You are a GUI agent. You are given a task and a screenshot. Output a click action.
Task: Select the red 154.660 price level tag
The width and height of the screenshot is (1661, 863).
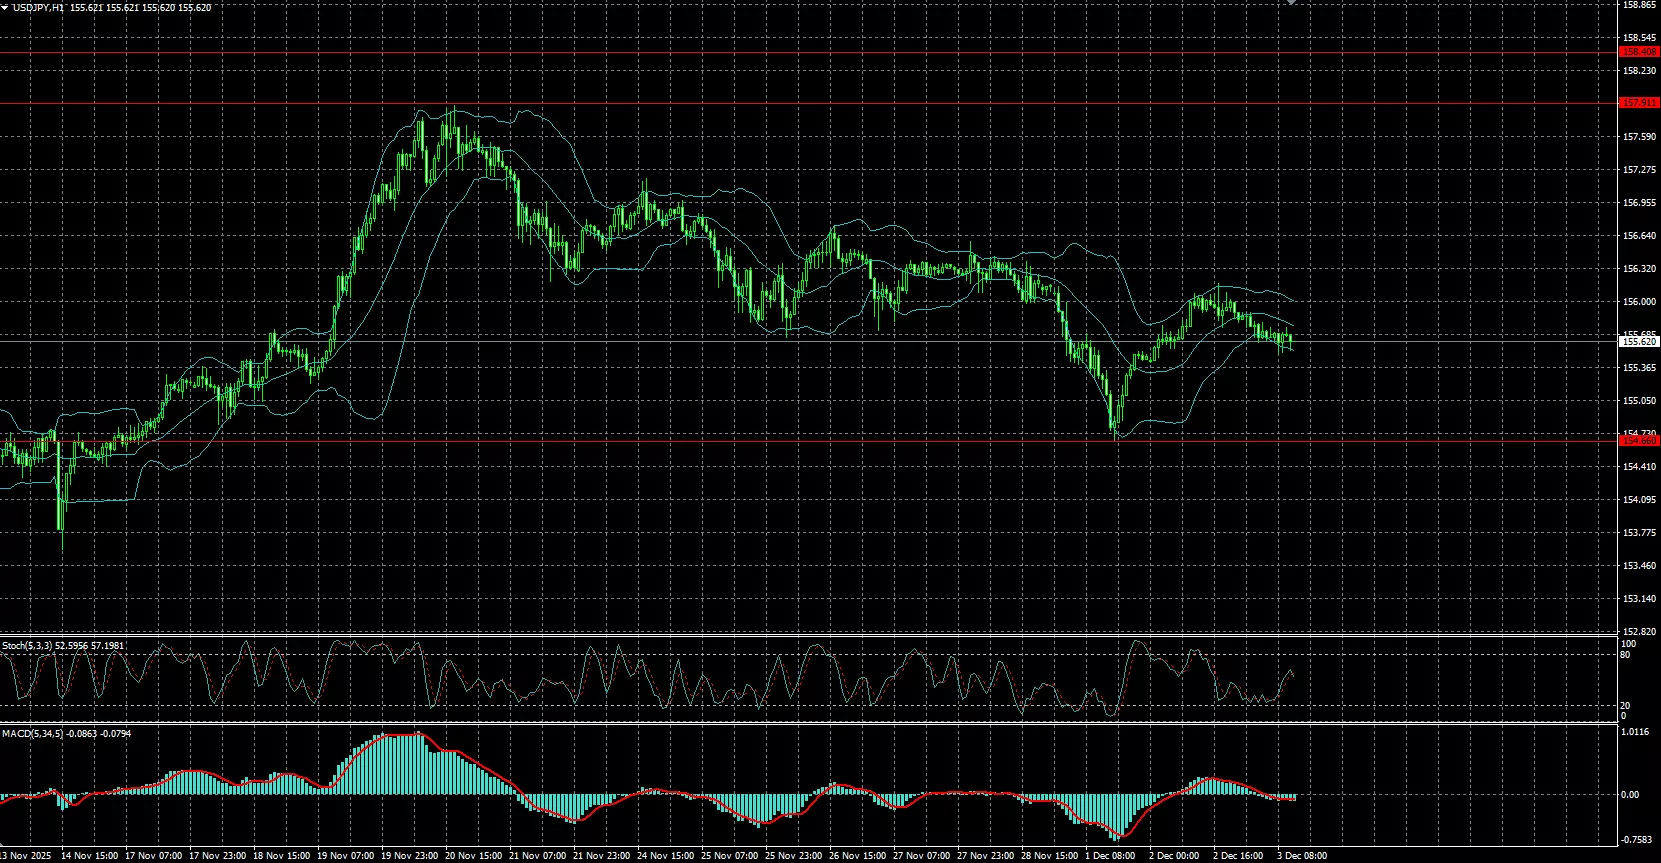click(x=1639, y=441)
